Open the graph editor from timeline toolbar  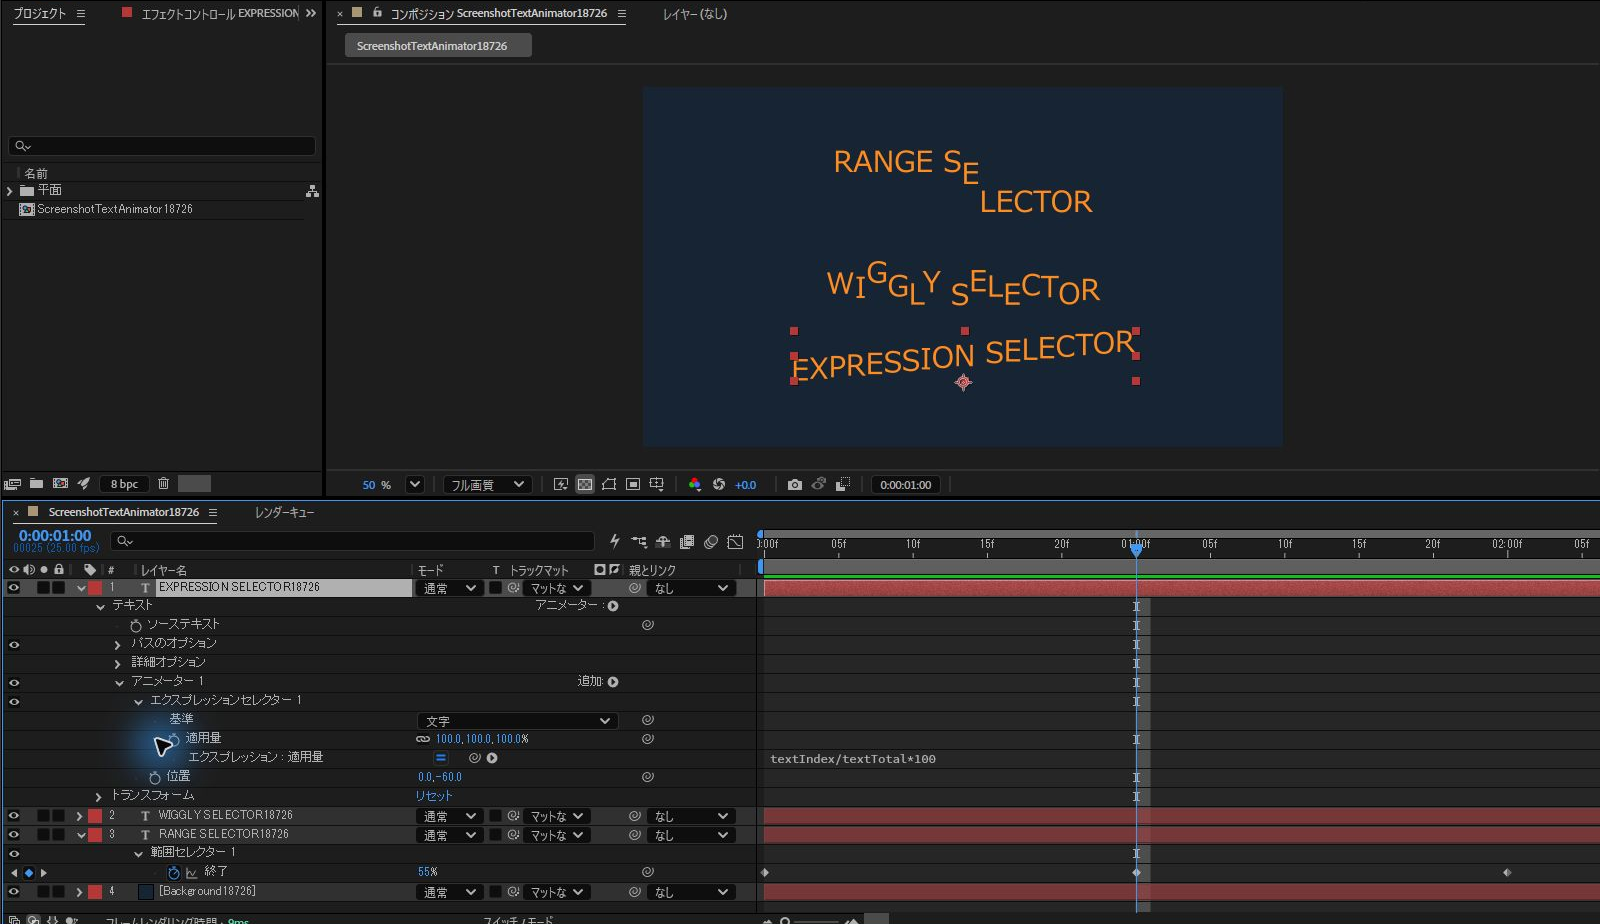pos(735,542)
